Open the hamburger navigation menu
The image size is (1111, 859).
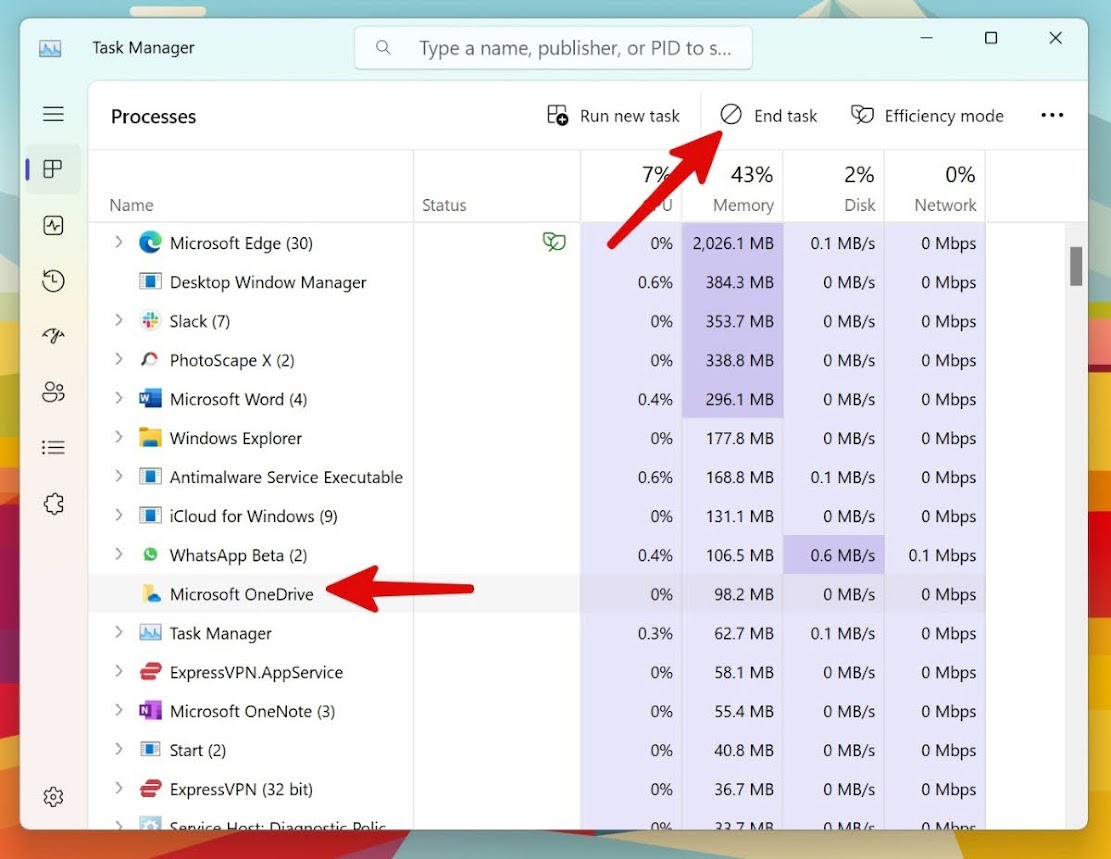(x=53, y=114)
